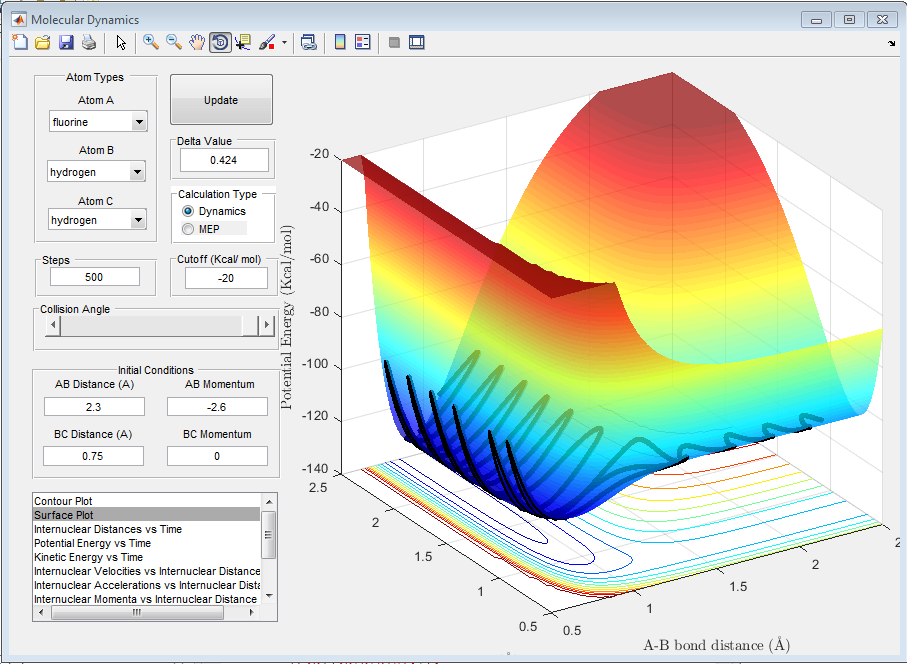Toggle the Rotate 3D tool
The image size is (907, 664).
pos(220,42)
